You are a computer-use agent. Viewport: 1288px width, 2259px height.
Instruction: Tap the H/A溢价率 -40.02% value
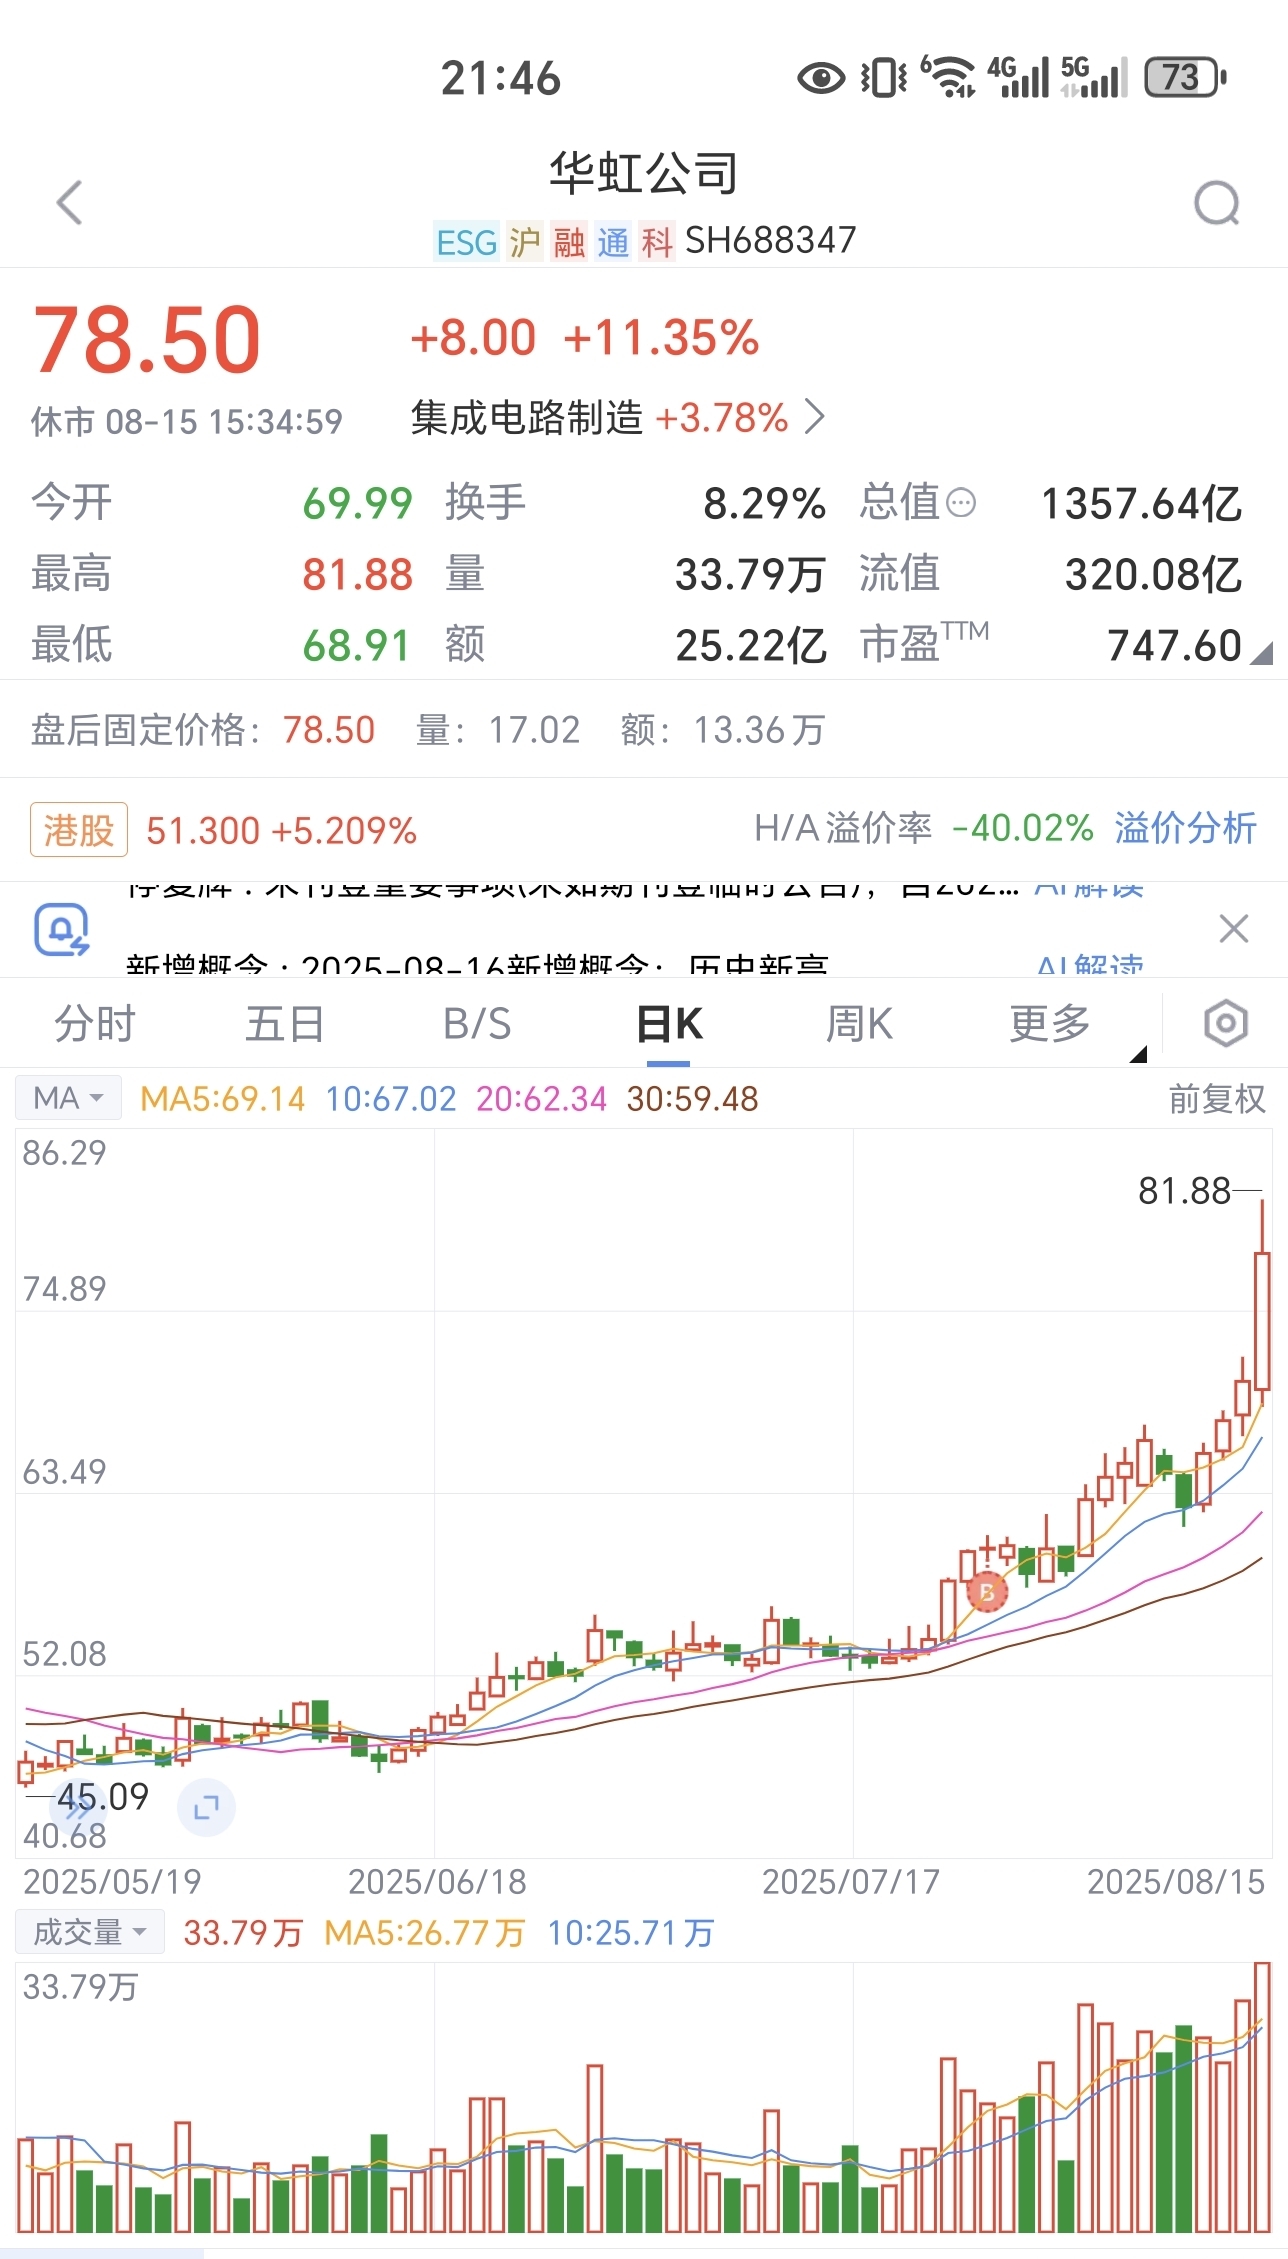tap(1022, 828)
